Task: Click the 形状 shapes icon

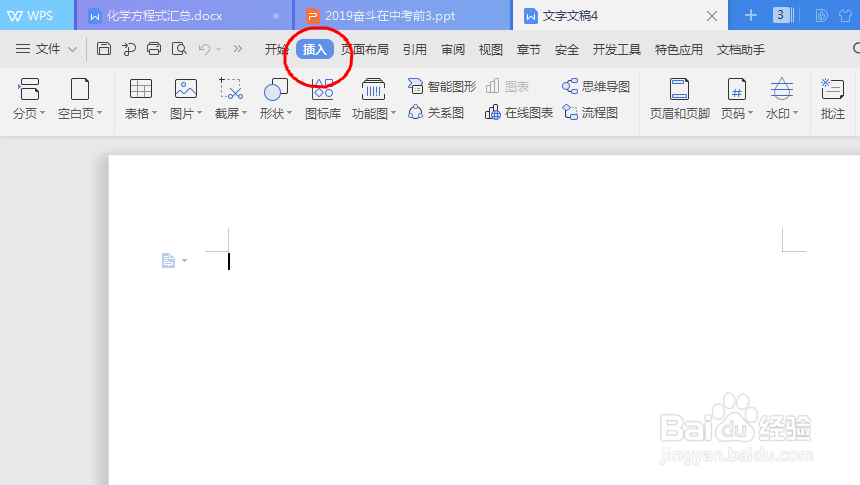Action: point(276,89)
